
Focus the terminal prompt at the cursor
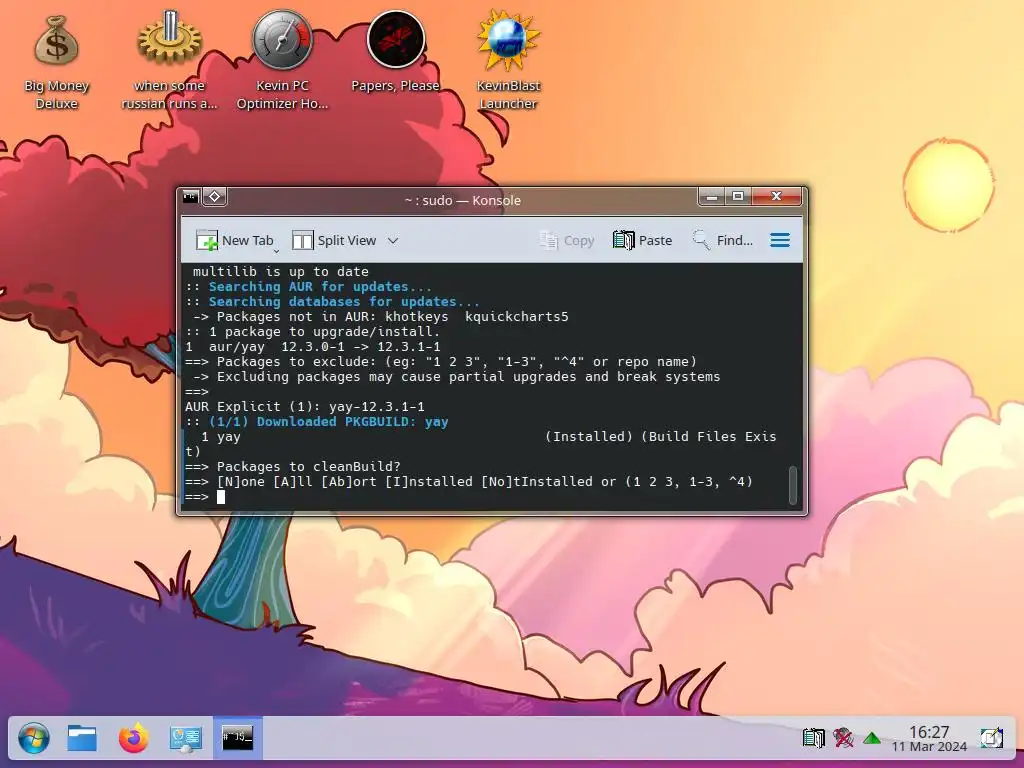pos(221,497)
